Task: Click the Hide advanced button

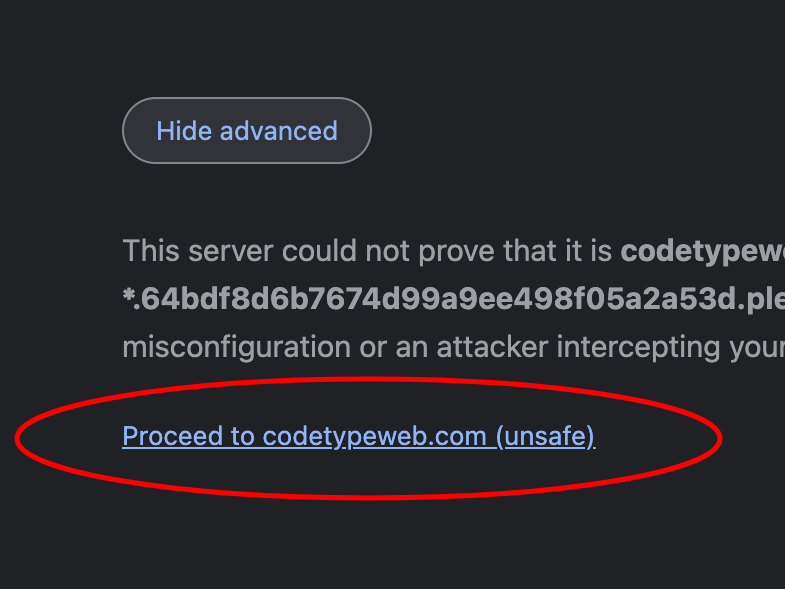Action: [247, 131]
